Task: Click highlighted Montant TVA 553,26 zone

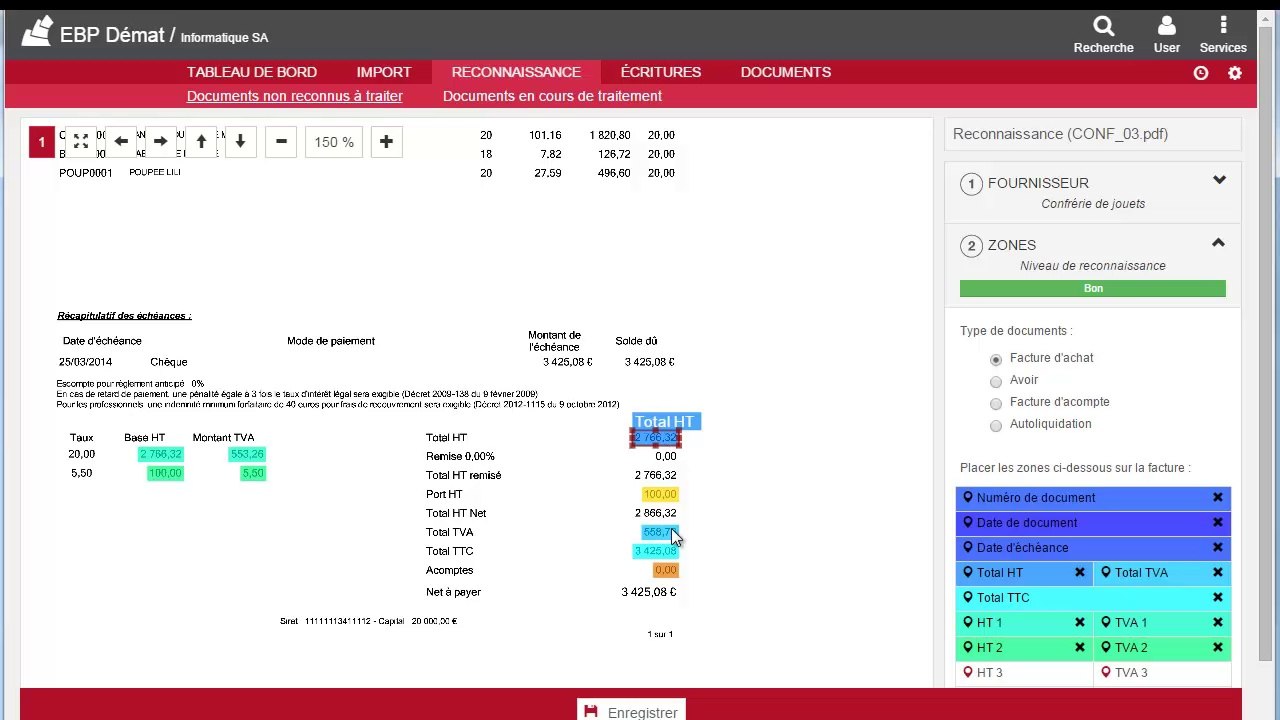Action: click(x=246, y=454)
